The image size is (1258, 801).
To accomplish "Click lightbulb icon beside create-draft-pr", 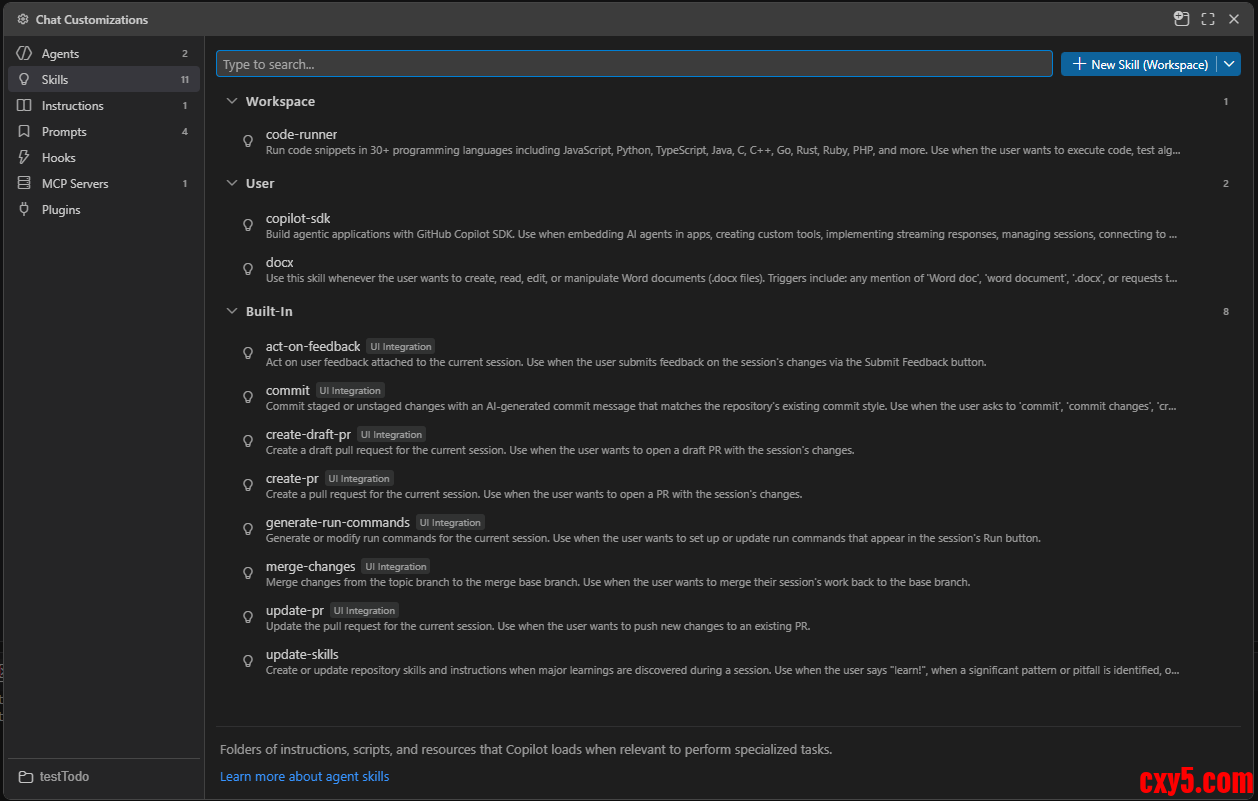I will pos(248,441).
